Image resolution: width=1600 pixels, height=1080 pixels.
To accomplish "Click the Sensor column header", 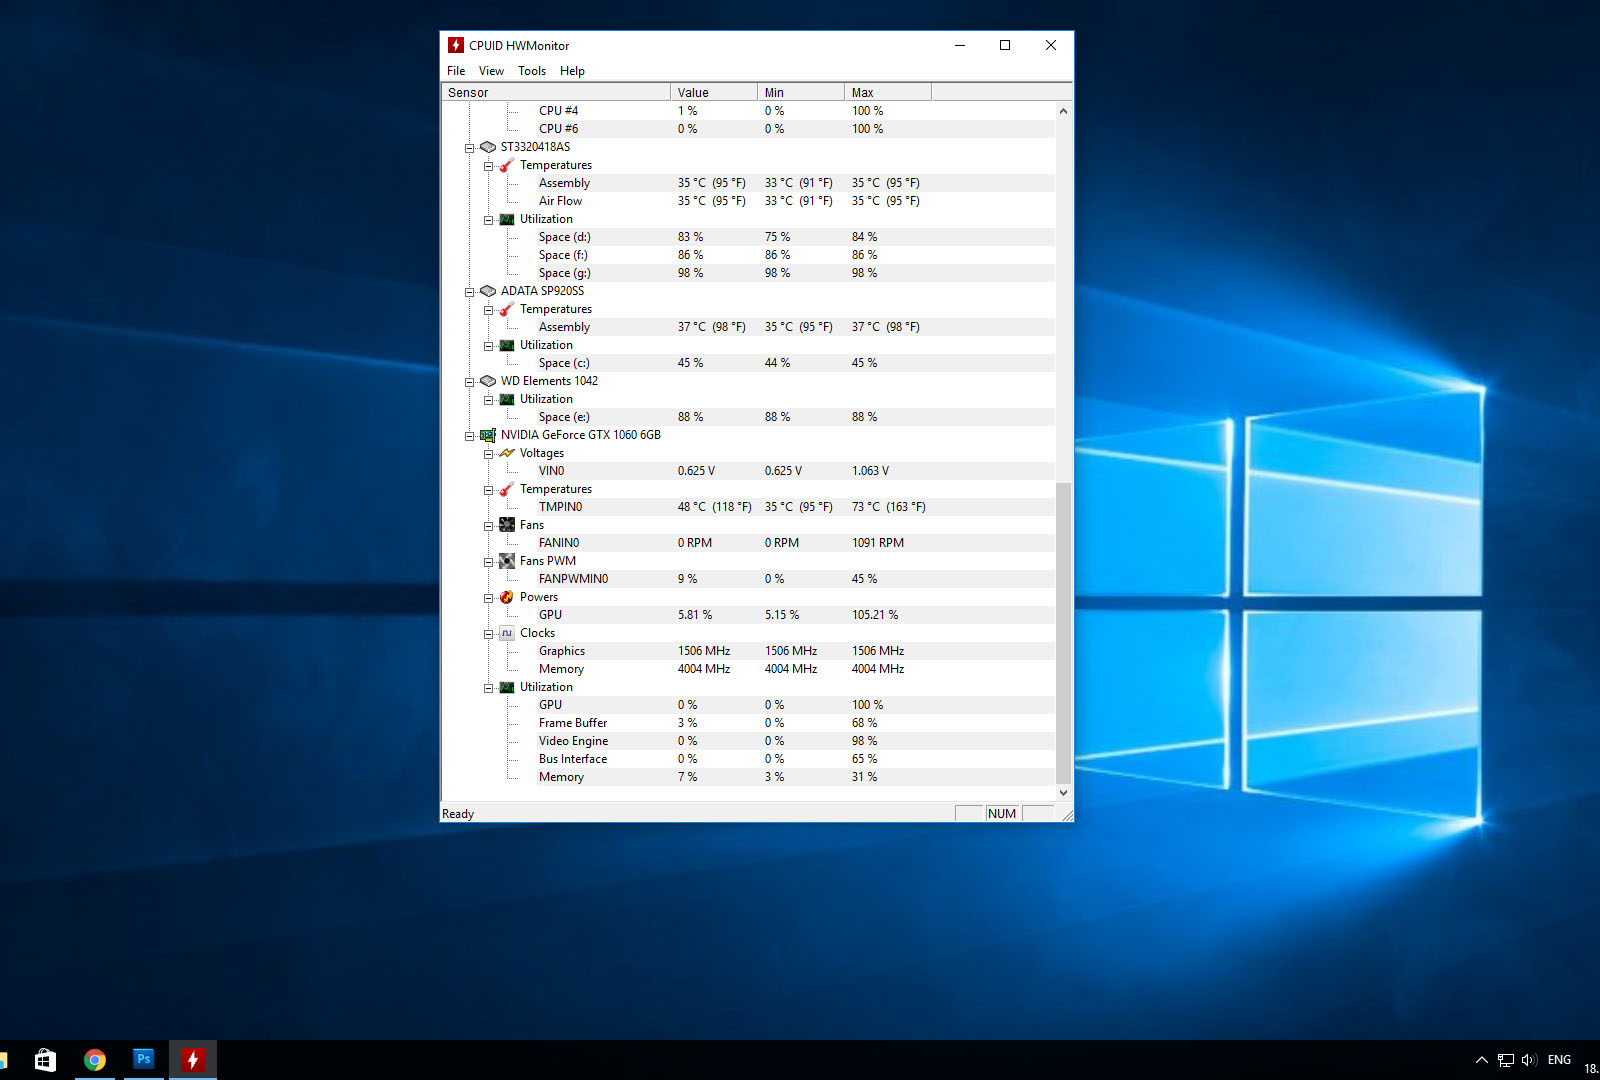I will tap(556, 92).
